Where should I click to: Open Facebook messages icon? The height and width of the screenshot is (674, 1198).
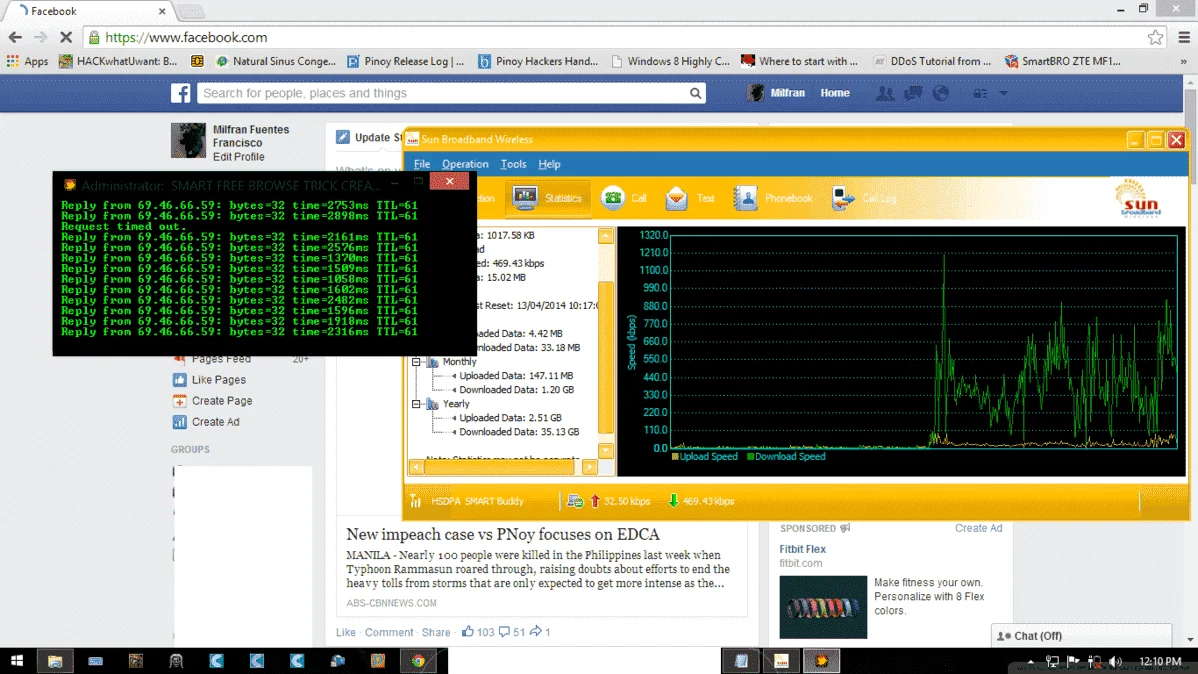coord(913,93)
